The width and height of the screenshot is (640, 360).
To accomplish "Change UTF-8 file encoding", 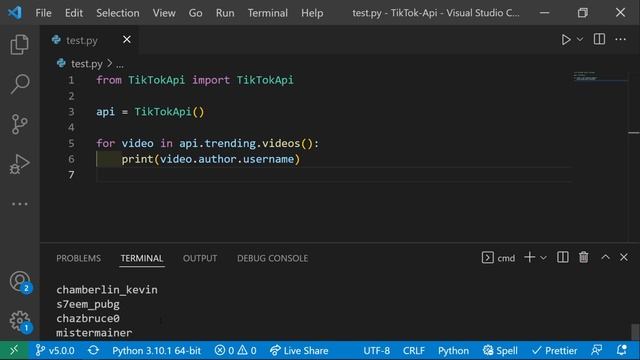I will (376, 351).
